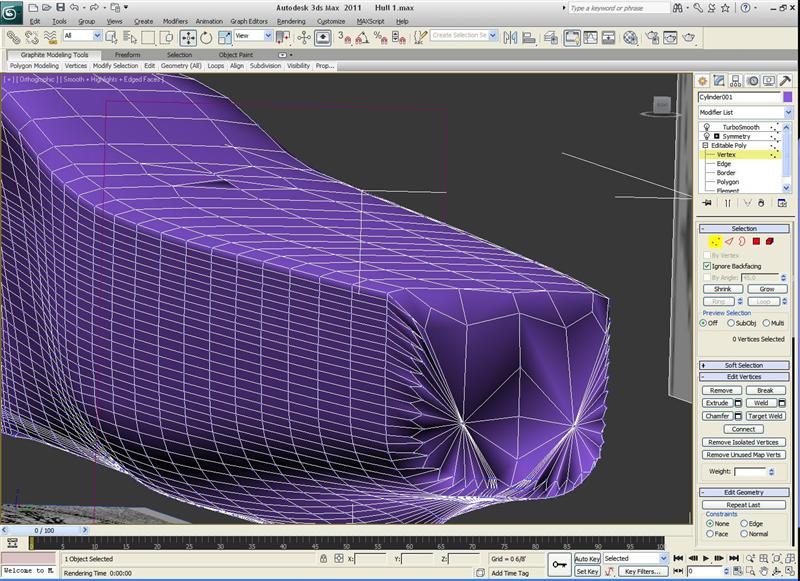Toggle Symmetry modifier lightbulb visibility
Viewport: 800px width, 581px height.
pyautogui.click(x=707, y=136)
